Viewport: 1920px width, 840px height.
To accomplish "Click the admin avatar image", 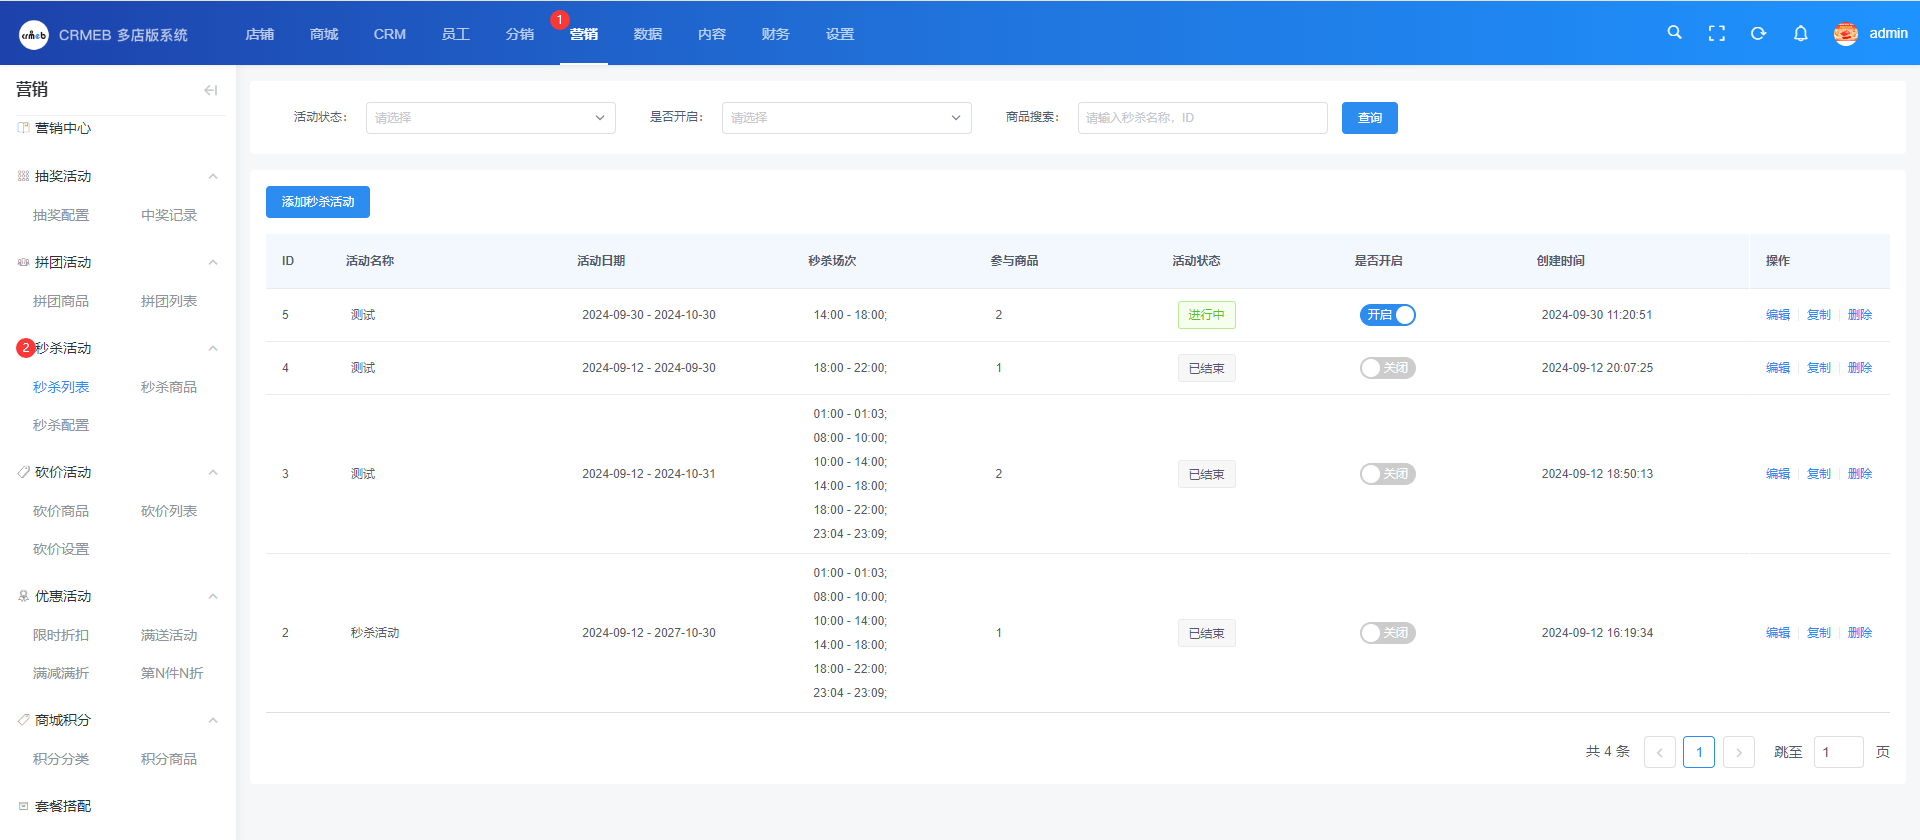I will click(1845, 34).
